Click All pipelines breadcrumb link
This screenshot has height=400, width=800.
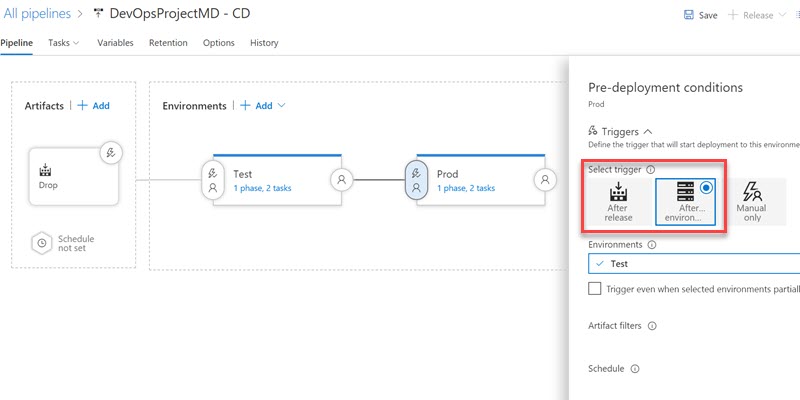37,14
